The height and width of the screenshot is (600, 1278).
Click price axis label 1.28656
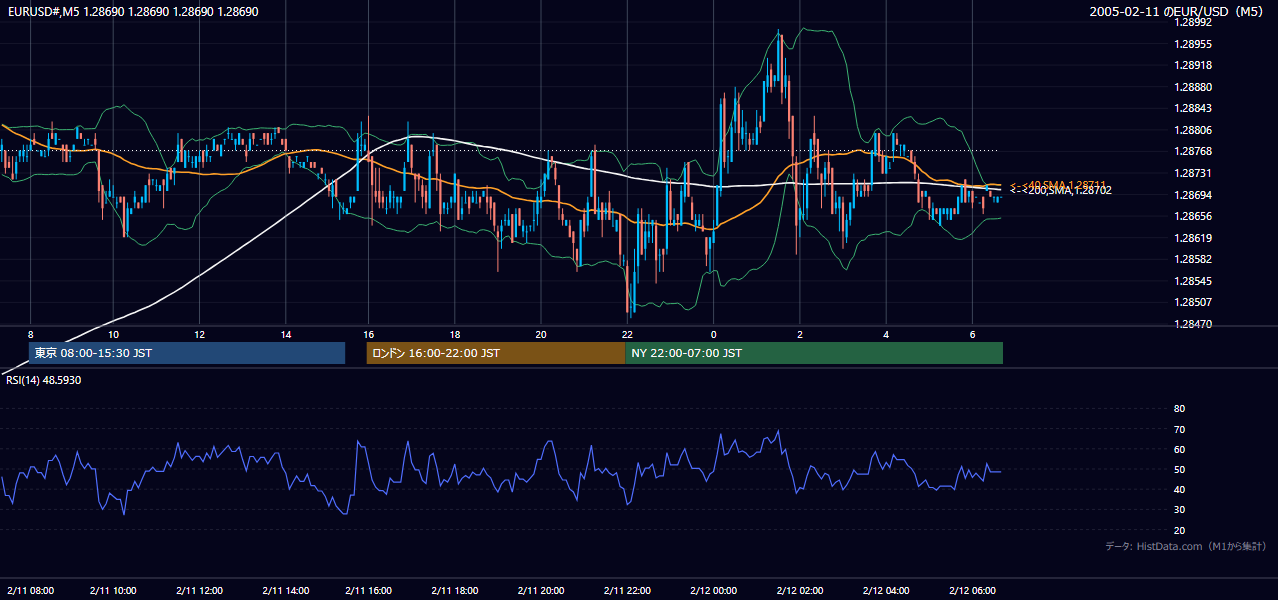[1193, 216]
